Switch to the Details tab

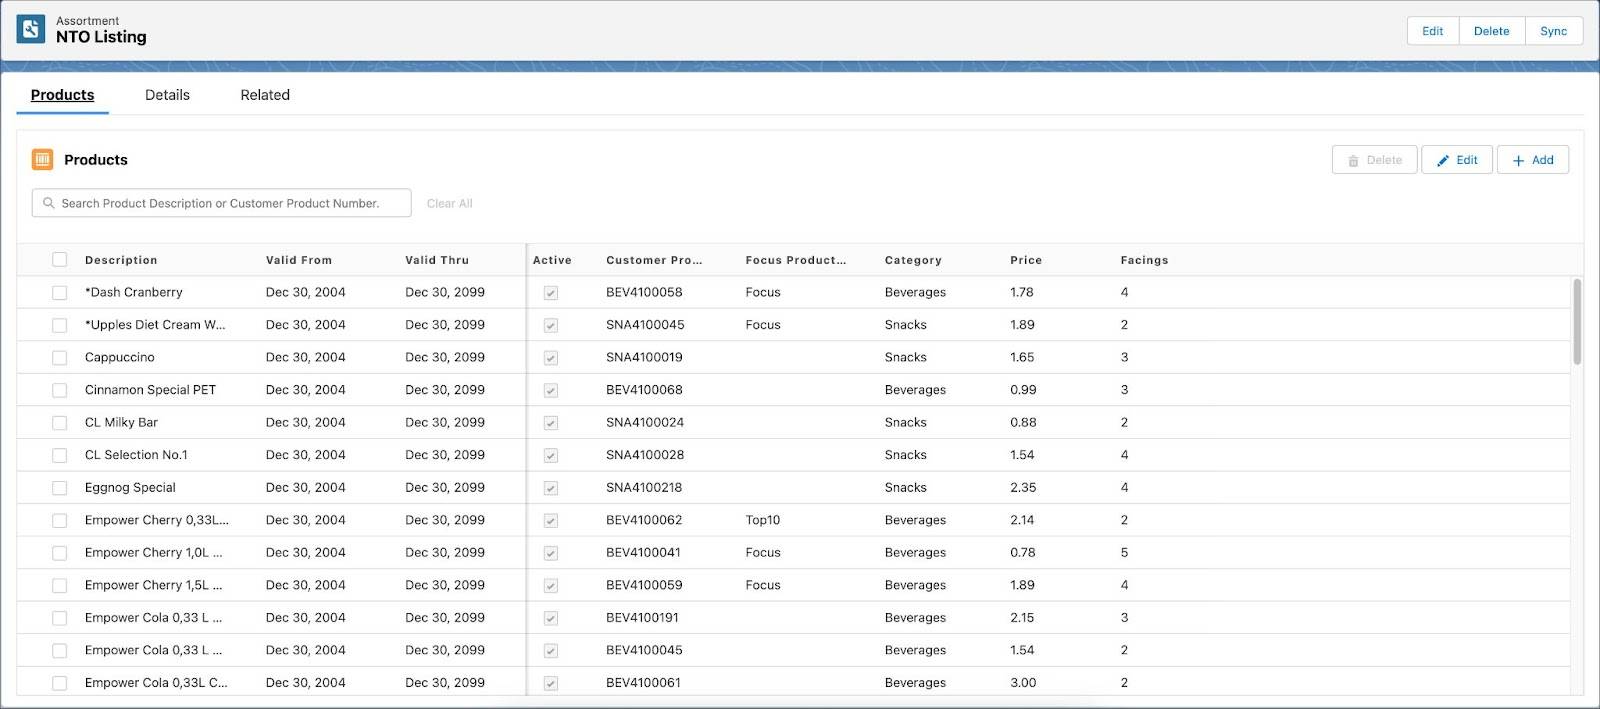(x=167, y=95)
